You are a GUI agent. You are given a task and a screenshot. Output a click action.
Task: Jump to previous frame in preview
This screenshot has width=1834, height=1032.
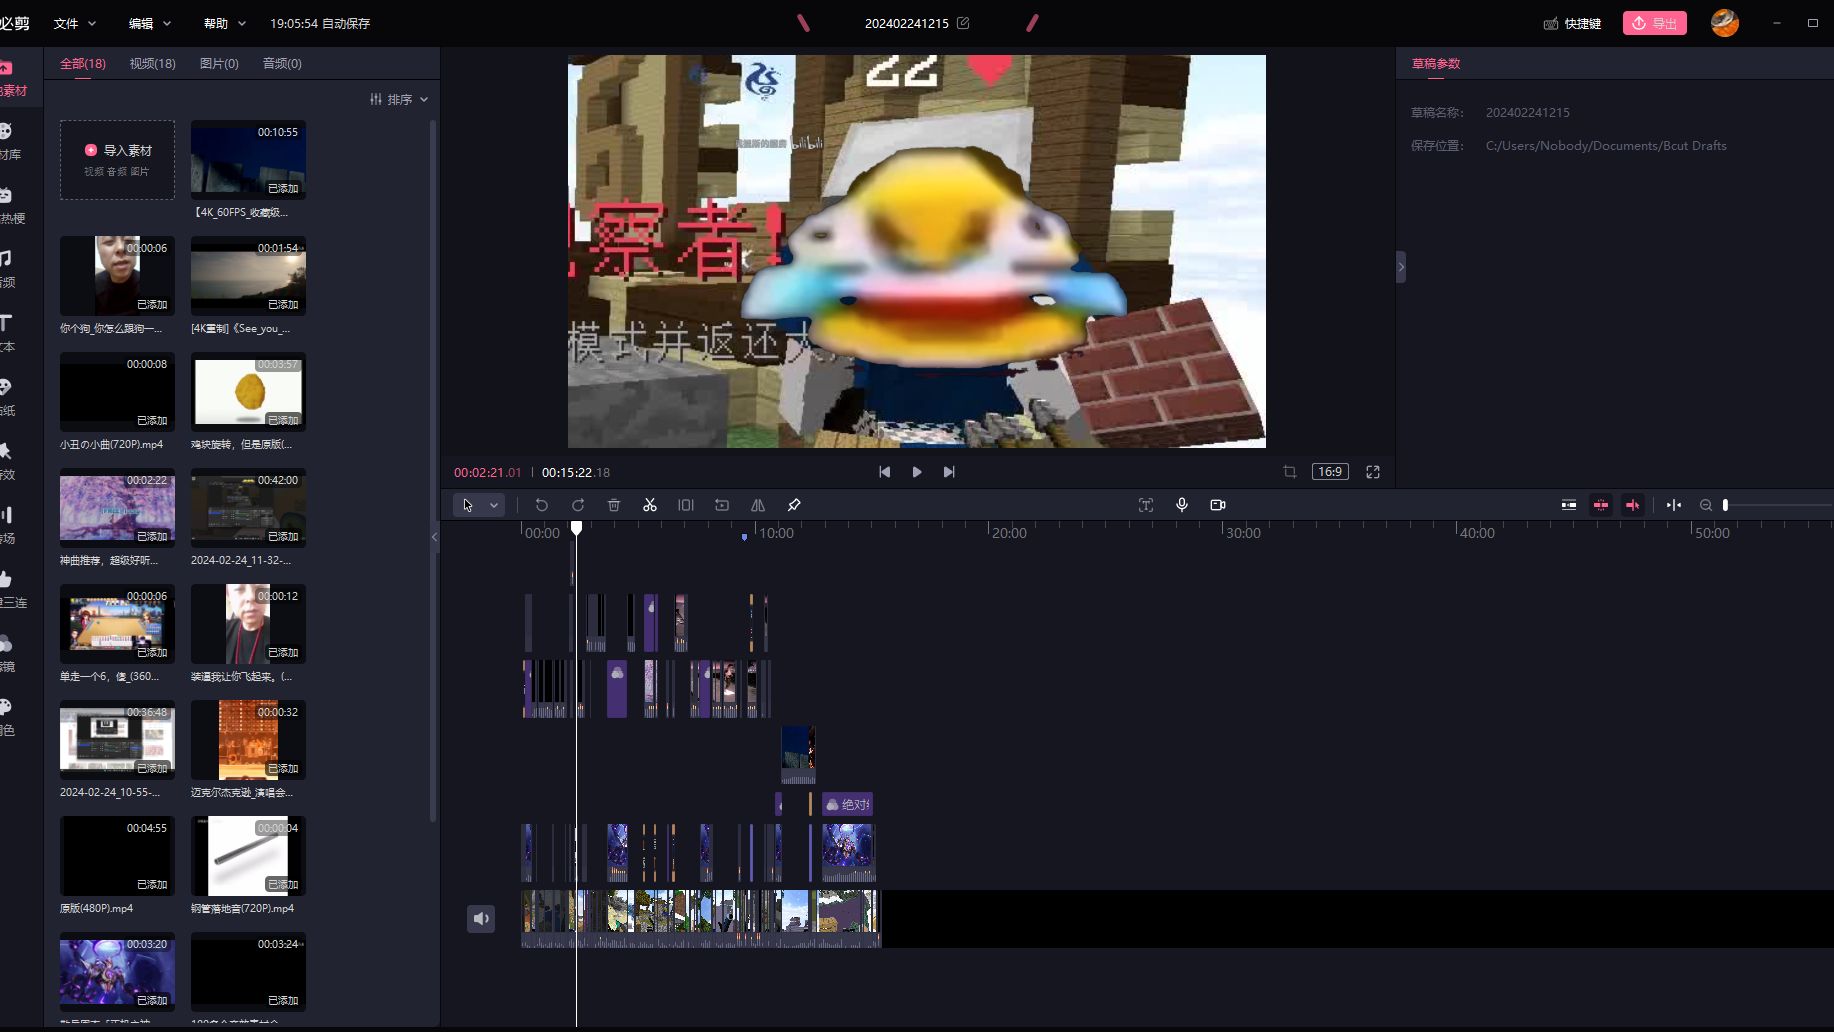click(885, 472)
